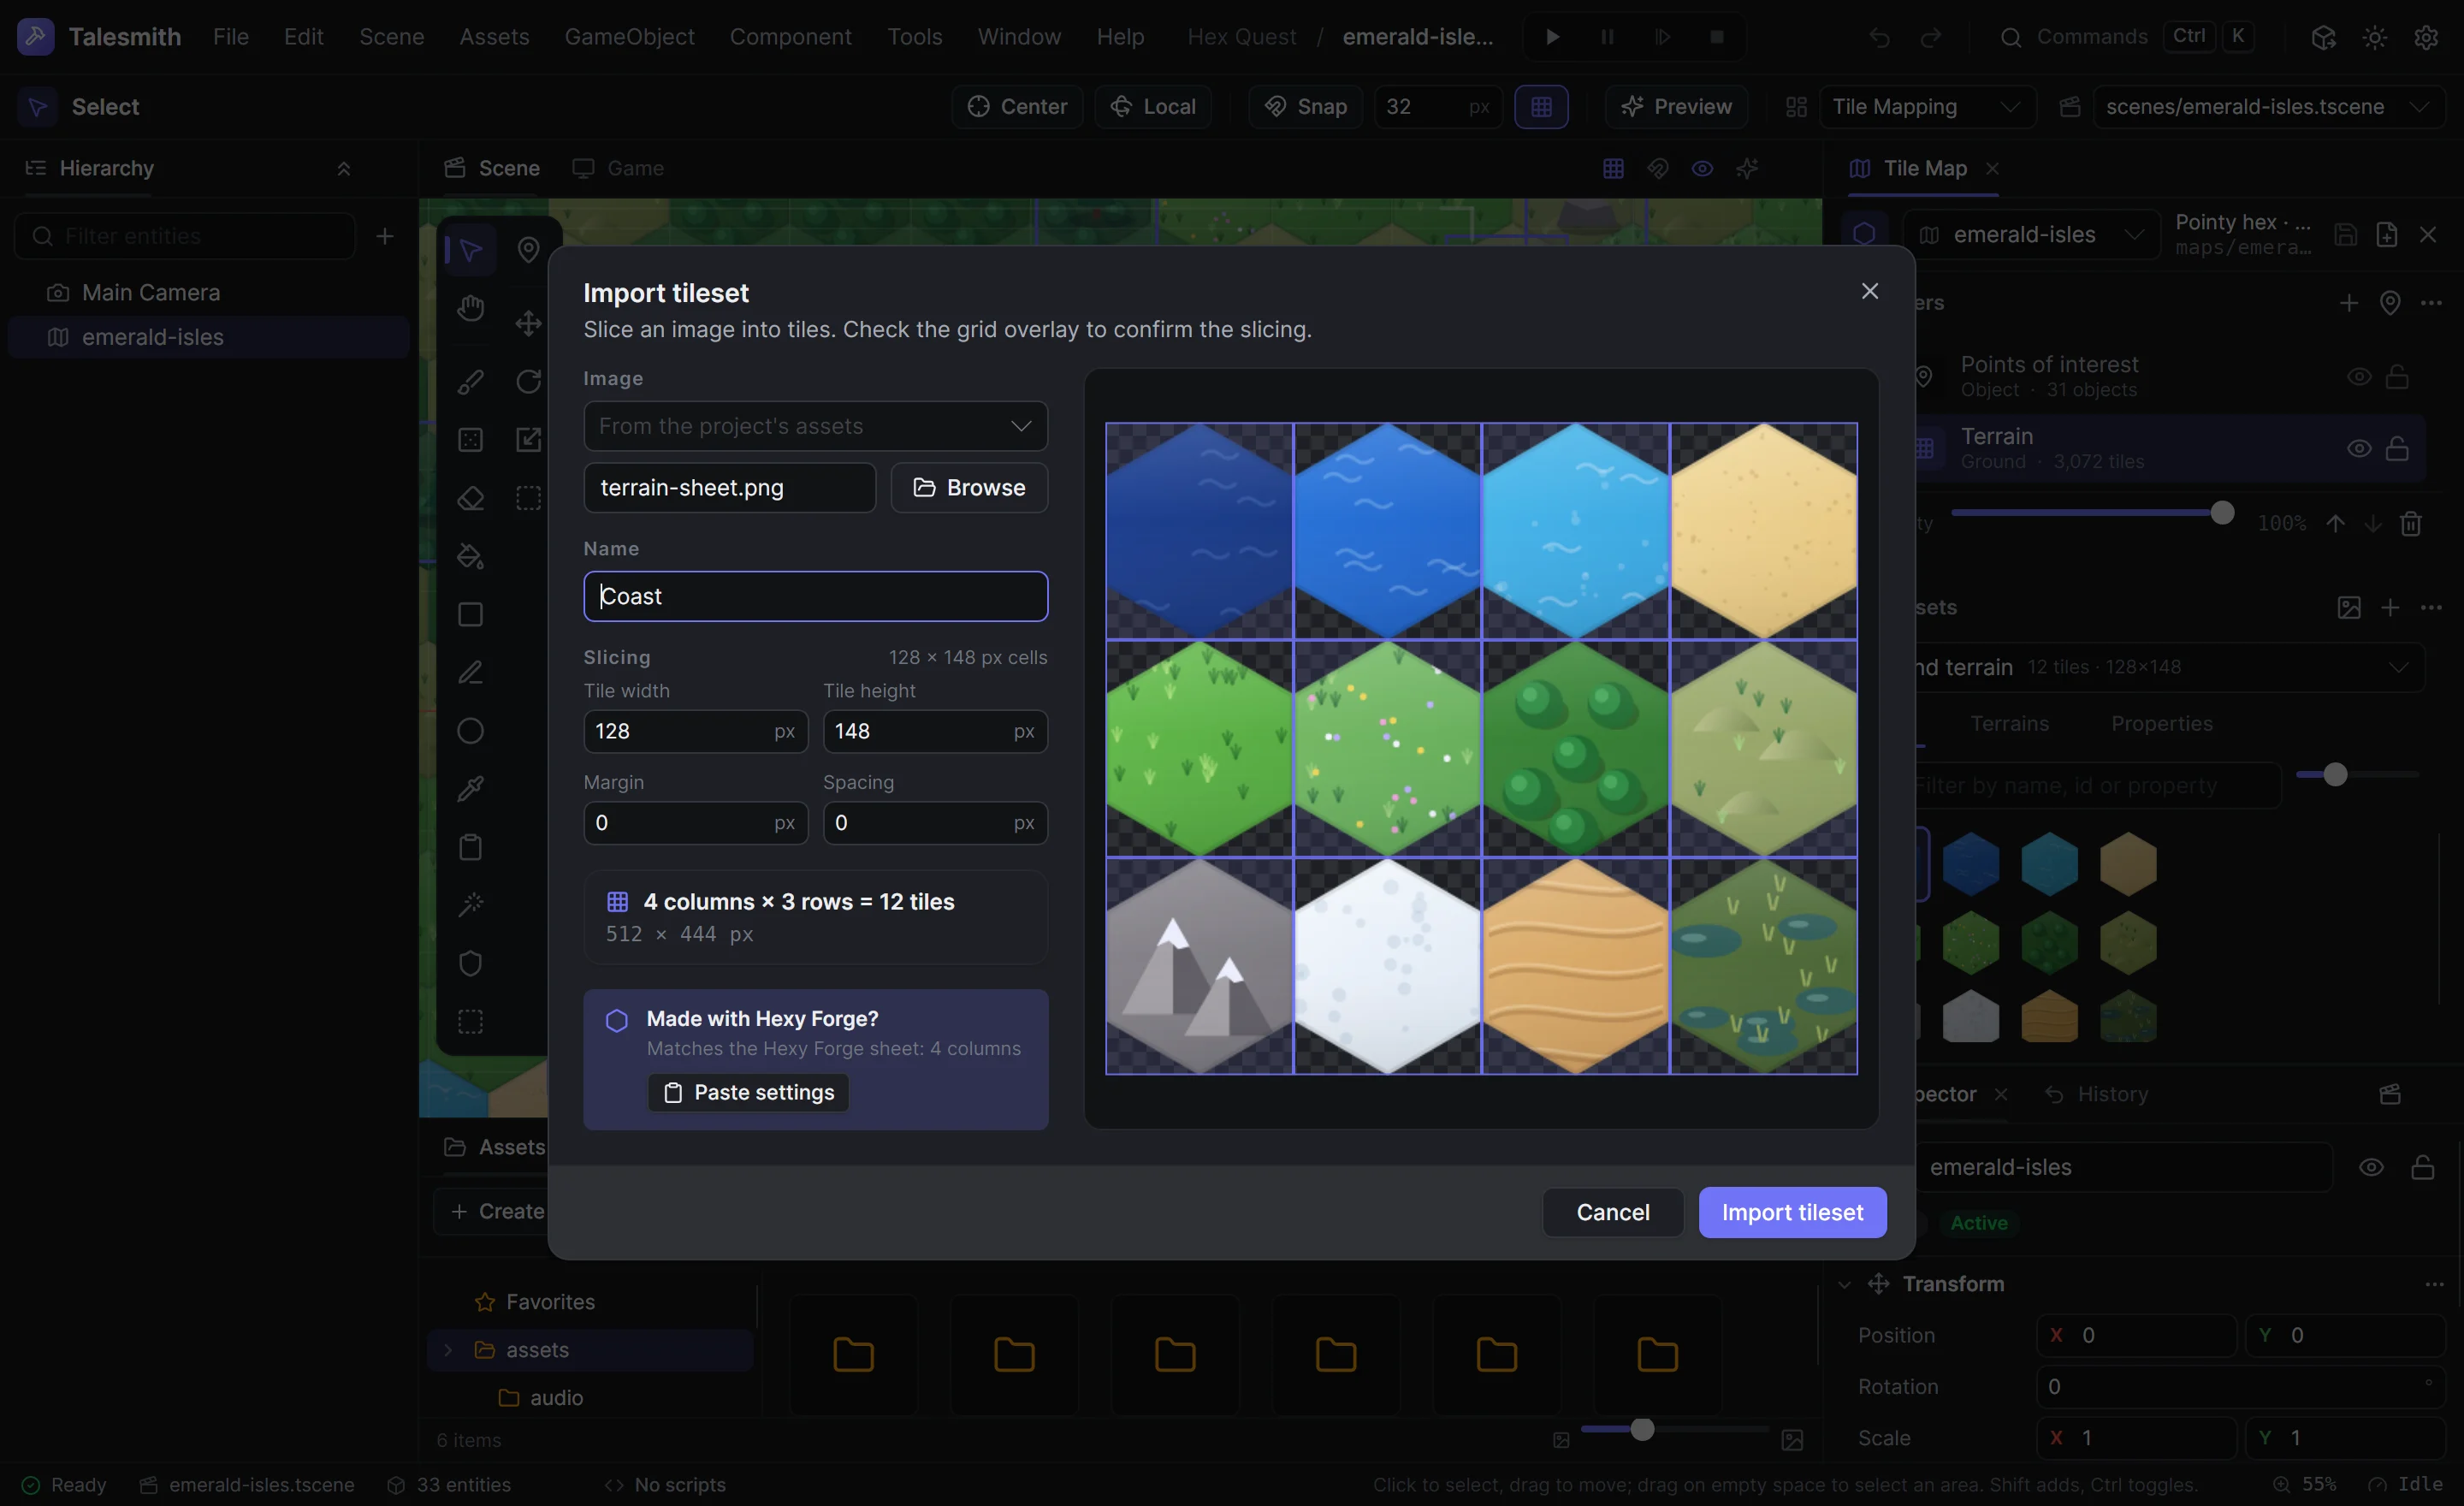
Task: Select the stamp brush tool in scene toolbar
Action: pos(470,382)
